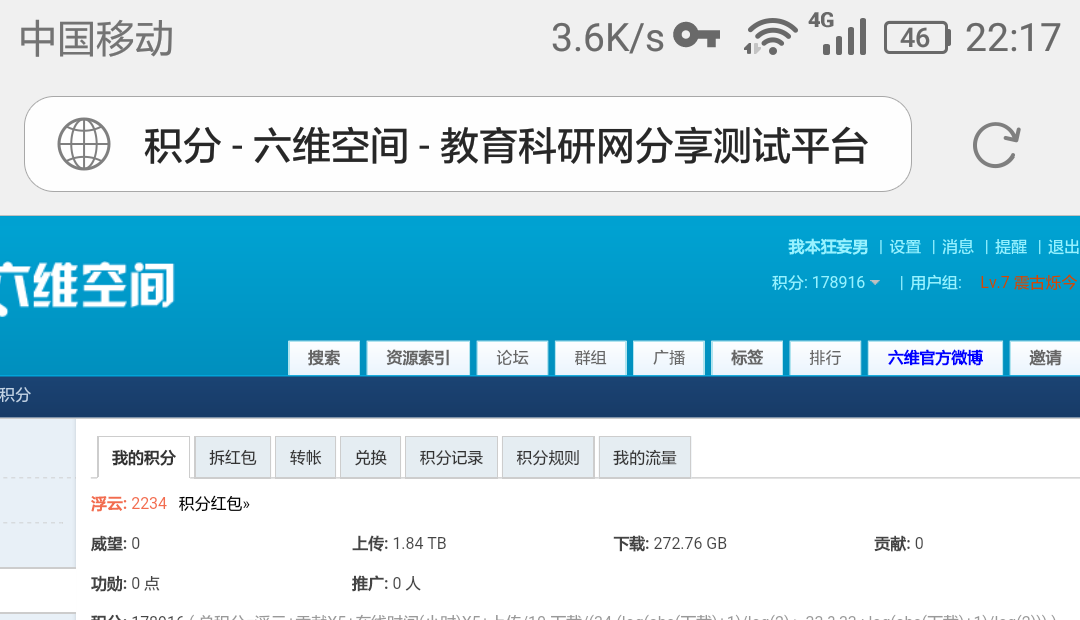1080x620 pixels.
Task: Switch to the 积分记录 tab
Action: [x=451, y=457]
